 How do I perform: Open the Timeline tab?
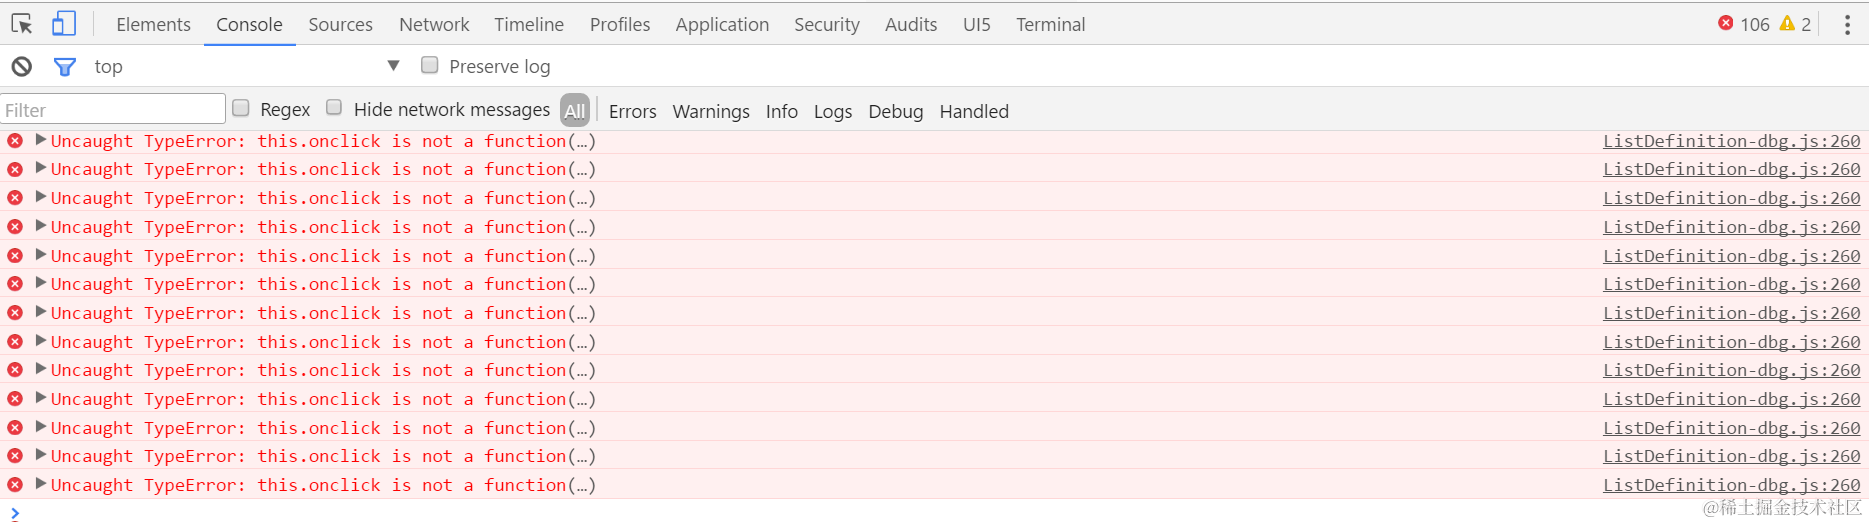point(529,25)
